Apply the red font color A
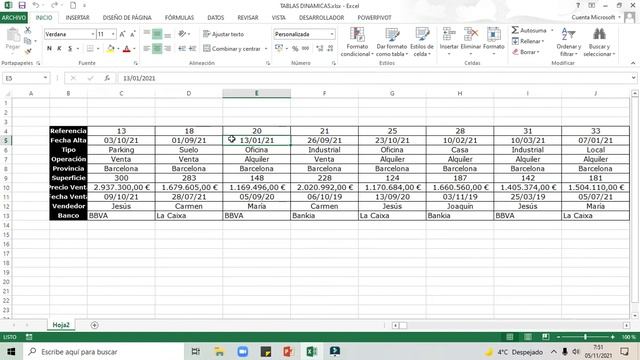Image resolution: width=640 pixels, height=360 pixels. point(127,49)
